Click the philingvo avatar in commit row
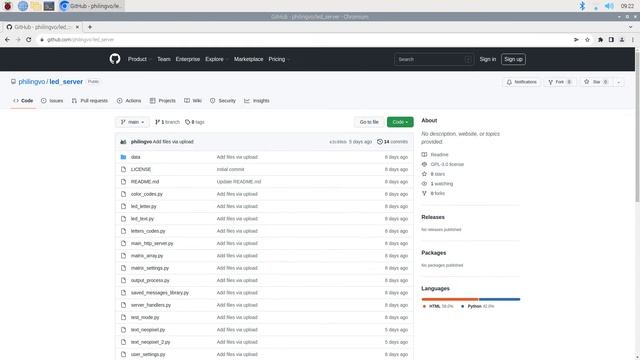The width and height of the screenshot is (640, 360). pos(123,142)
